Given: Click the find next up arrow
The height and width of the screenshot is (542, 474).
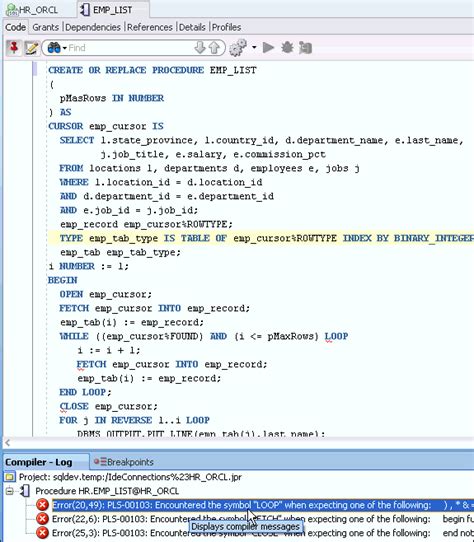Looking at the screenshot, I should tap(214, 48).
